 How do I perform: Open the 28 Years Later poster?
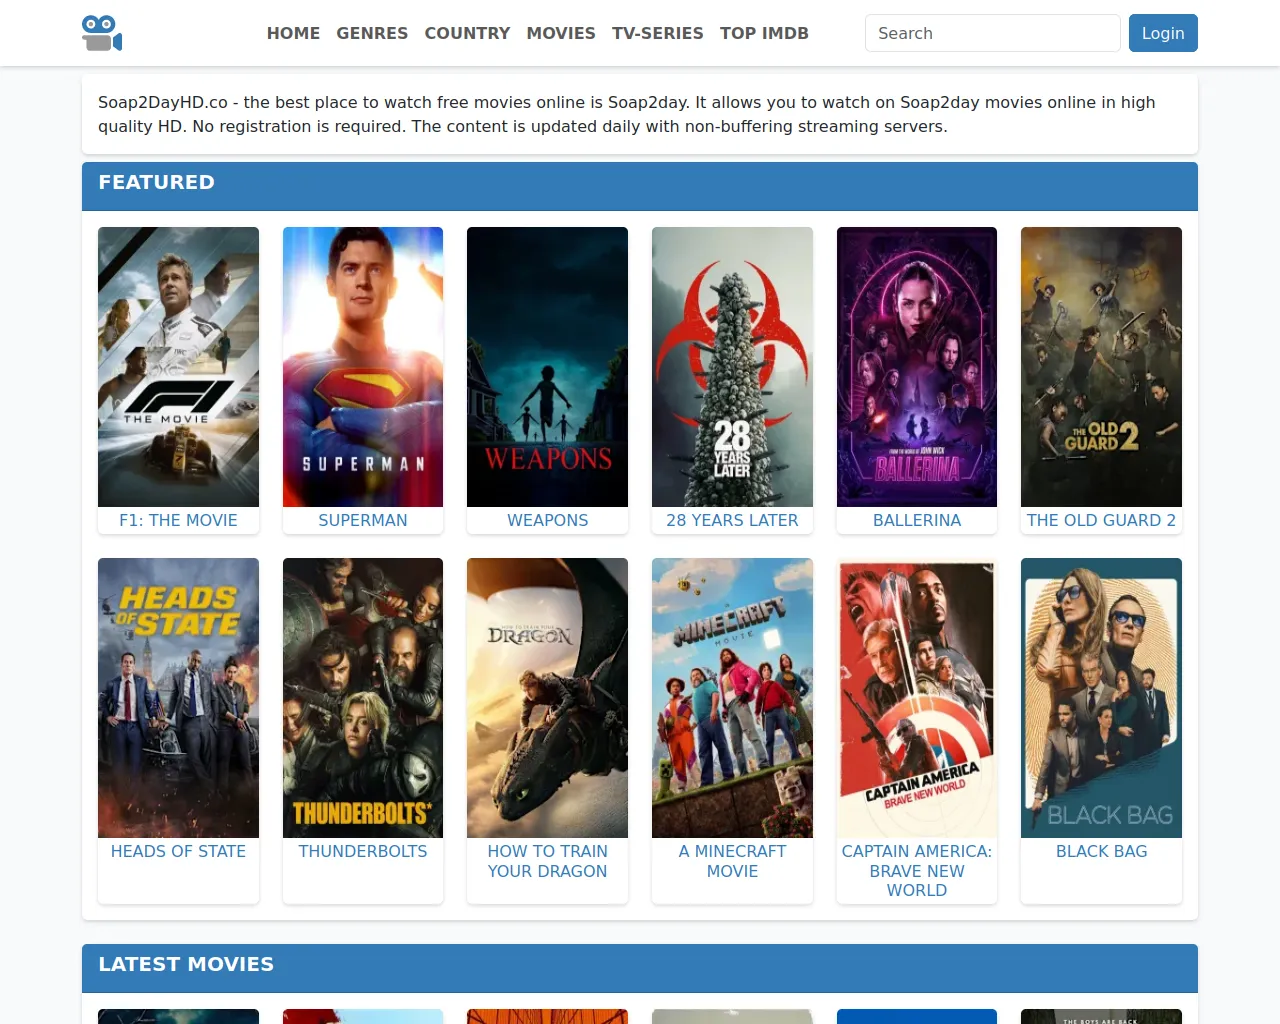tap(732, 367)
